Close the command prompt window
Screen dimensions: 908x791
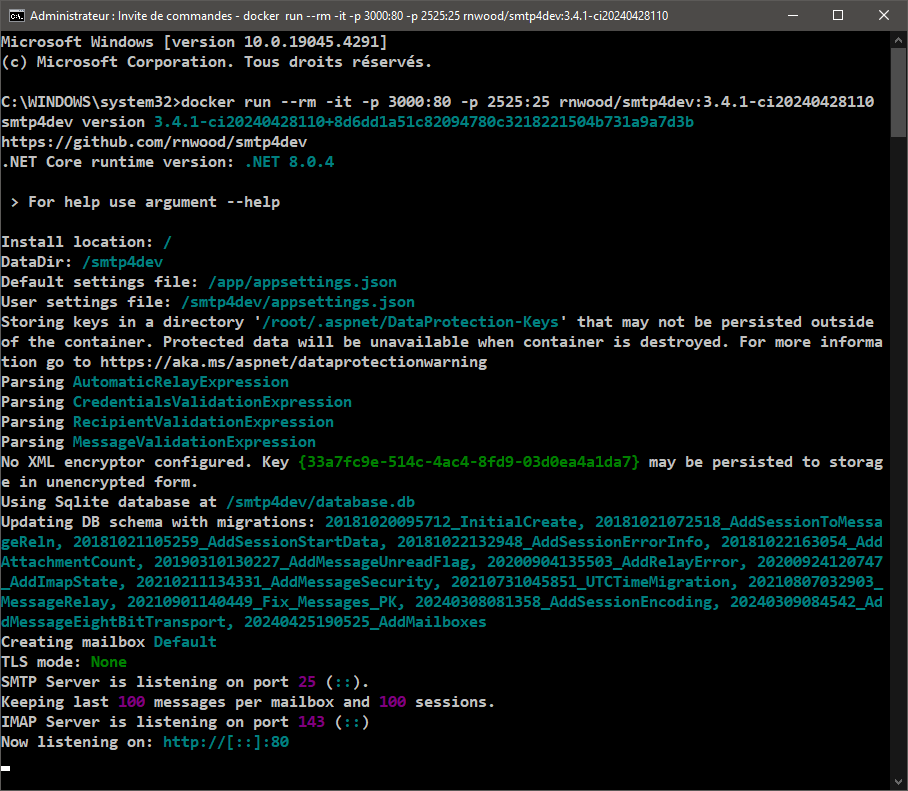(884, 16)
